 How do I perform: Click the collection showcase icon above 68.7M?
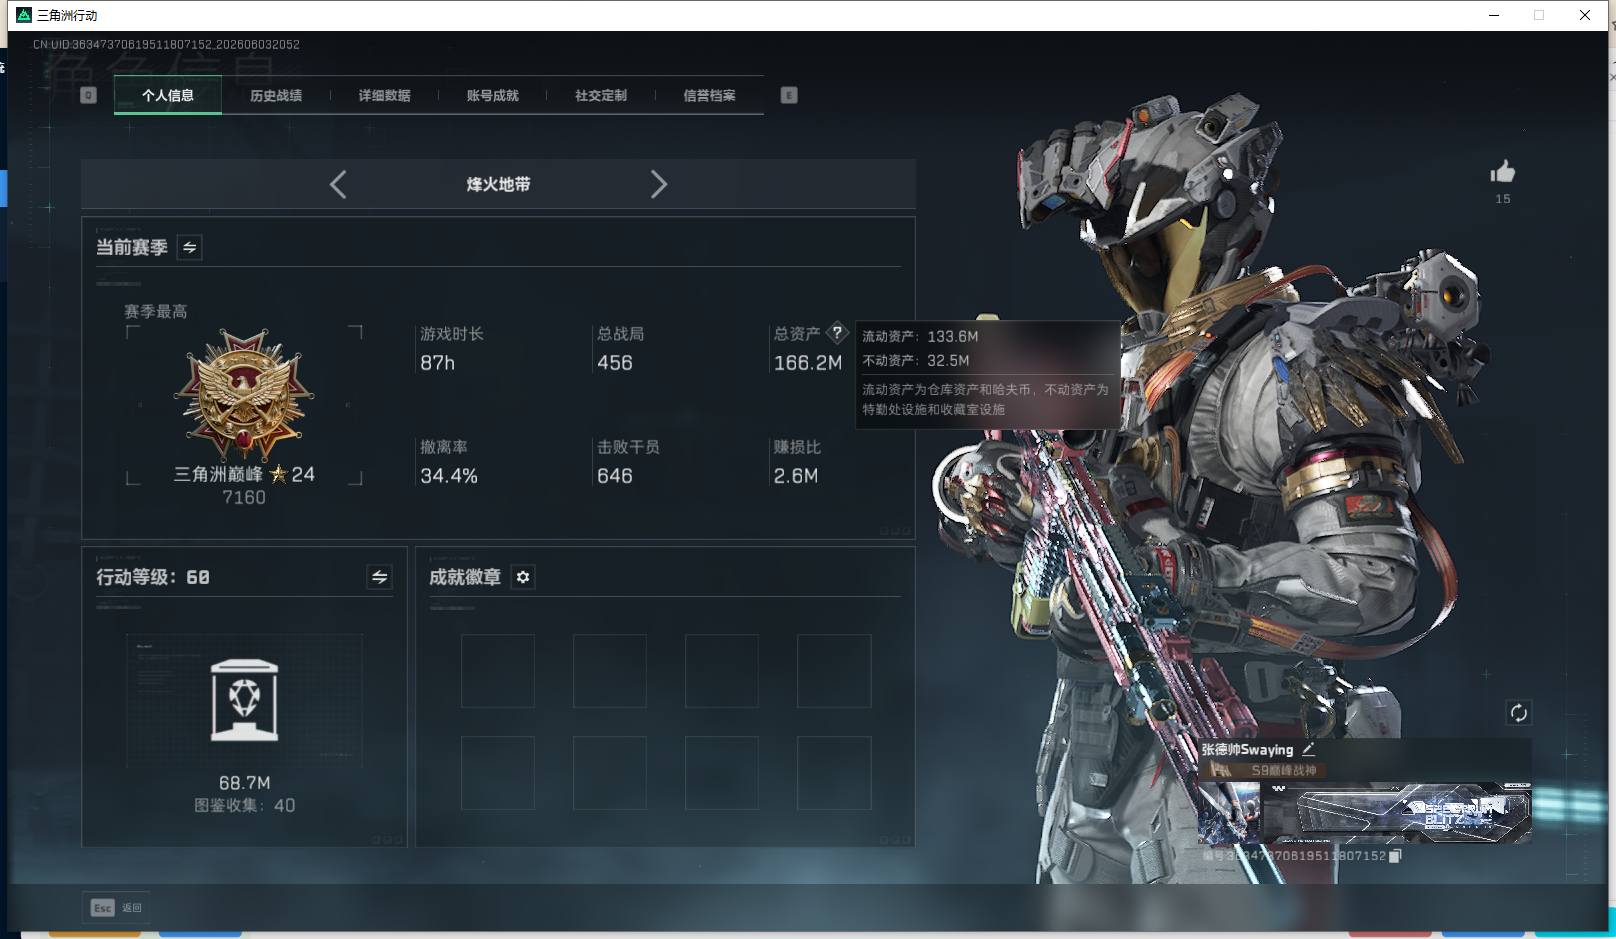(x=245, y=700)
